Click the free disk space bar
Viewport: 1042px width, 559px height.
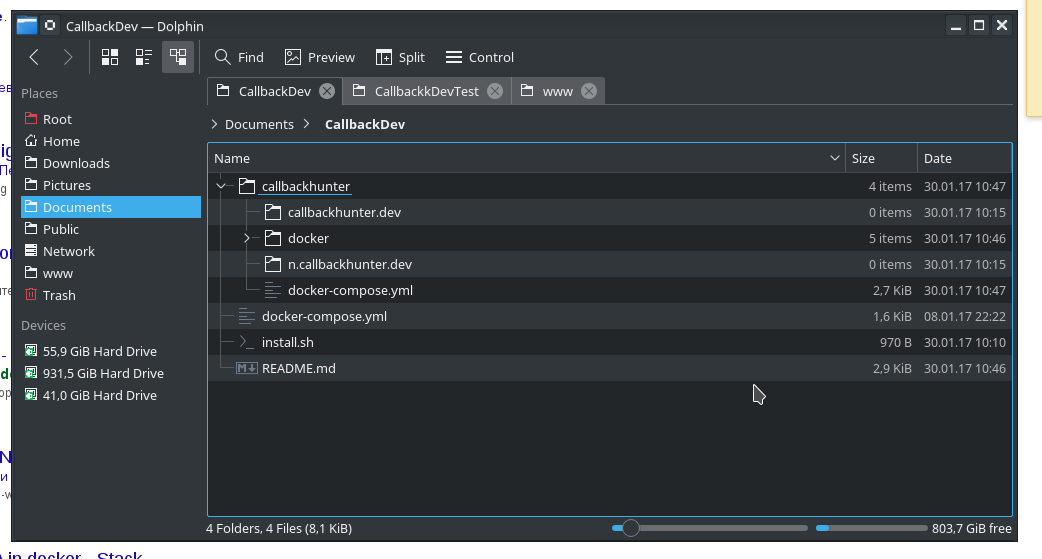[871, 528]
